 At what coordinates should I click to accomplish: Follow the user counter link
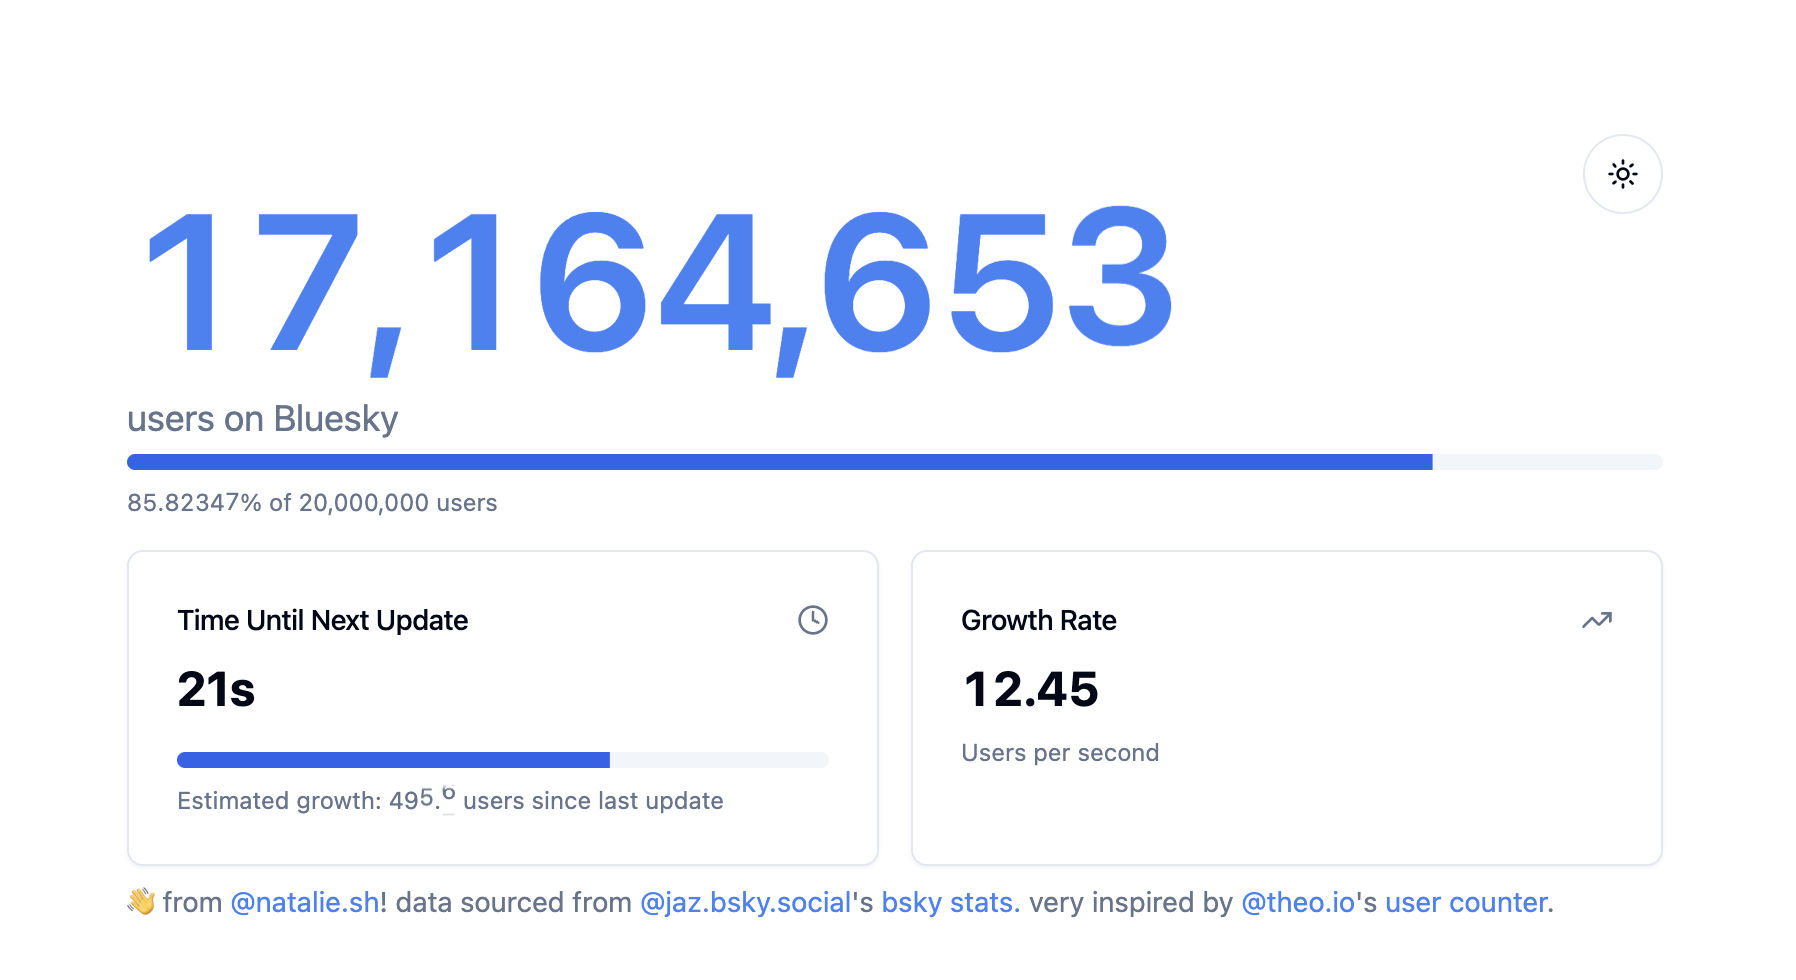[1466, 902]
